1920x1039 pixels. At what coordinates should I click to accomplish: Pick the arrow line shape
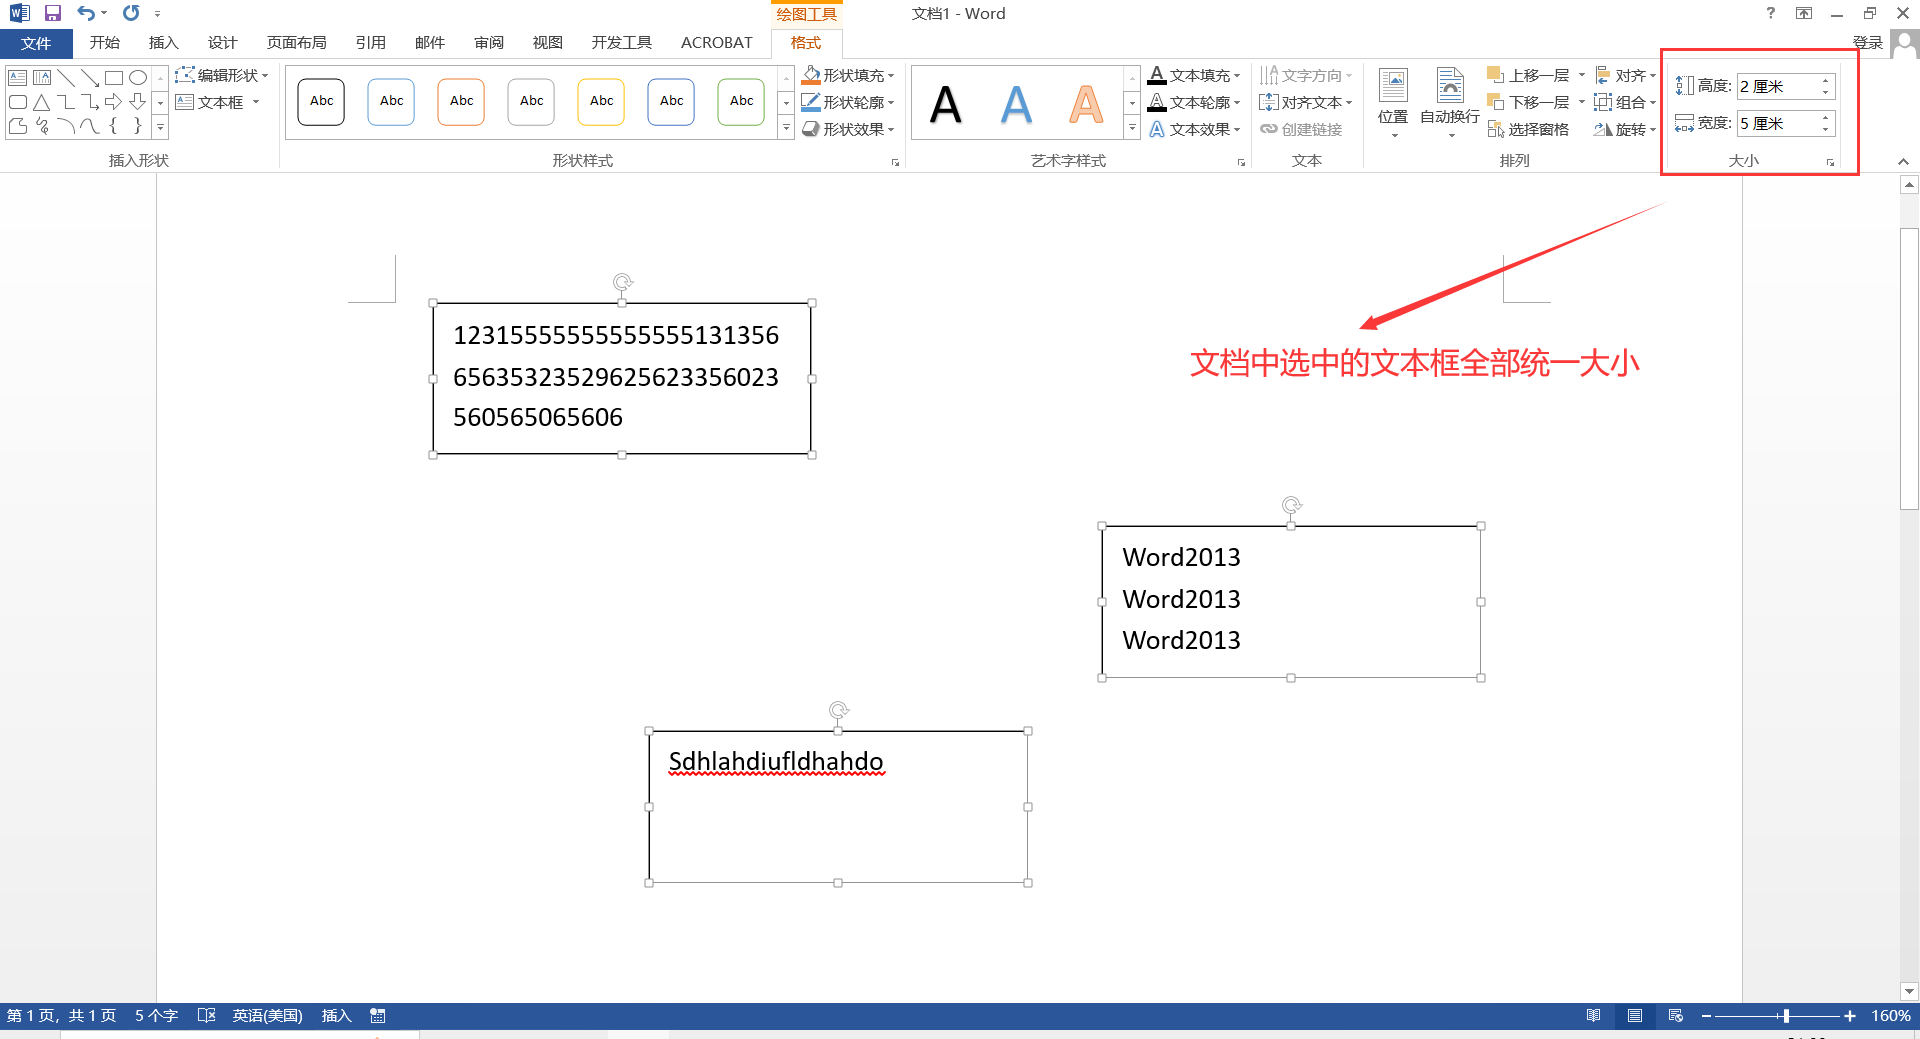tap(89, 77)
